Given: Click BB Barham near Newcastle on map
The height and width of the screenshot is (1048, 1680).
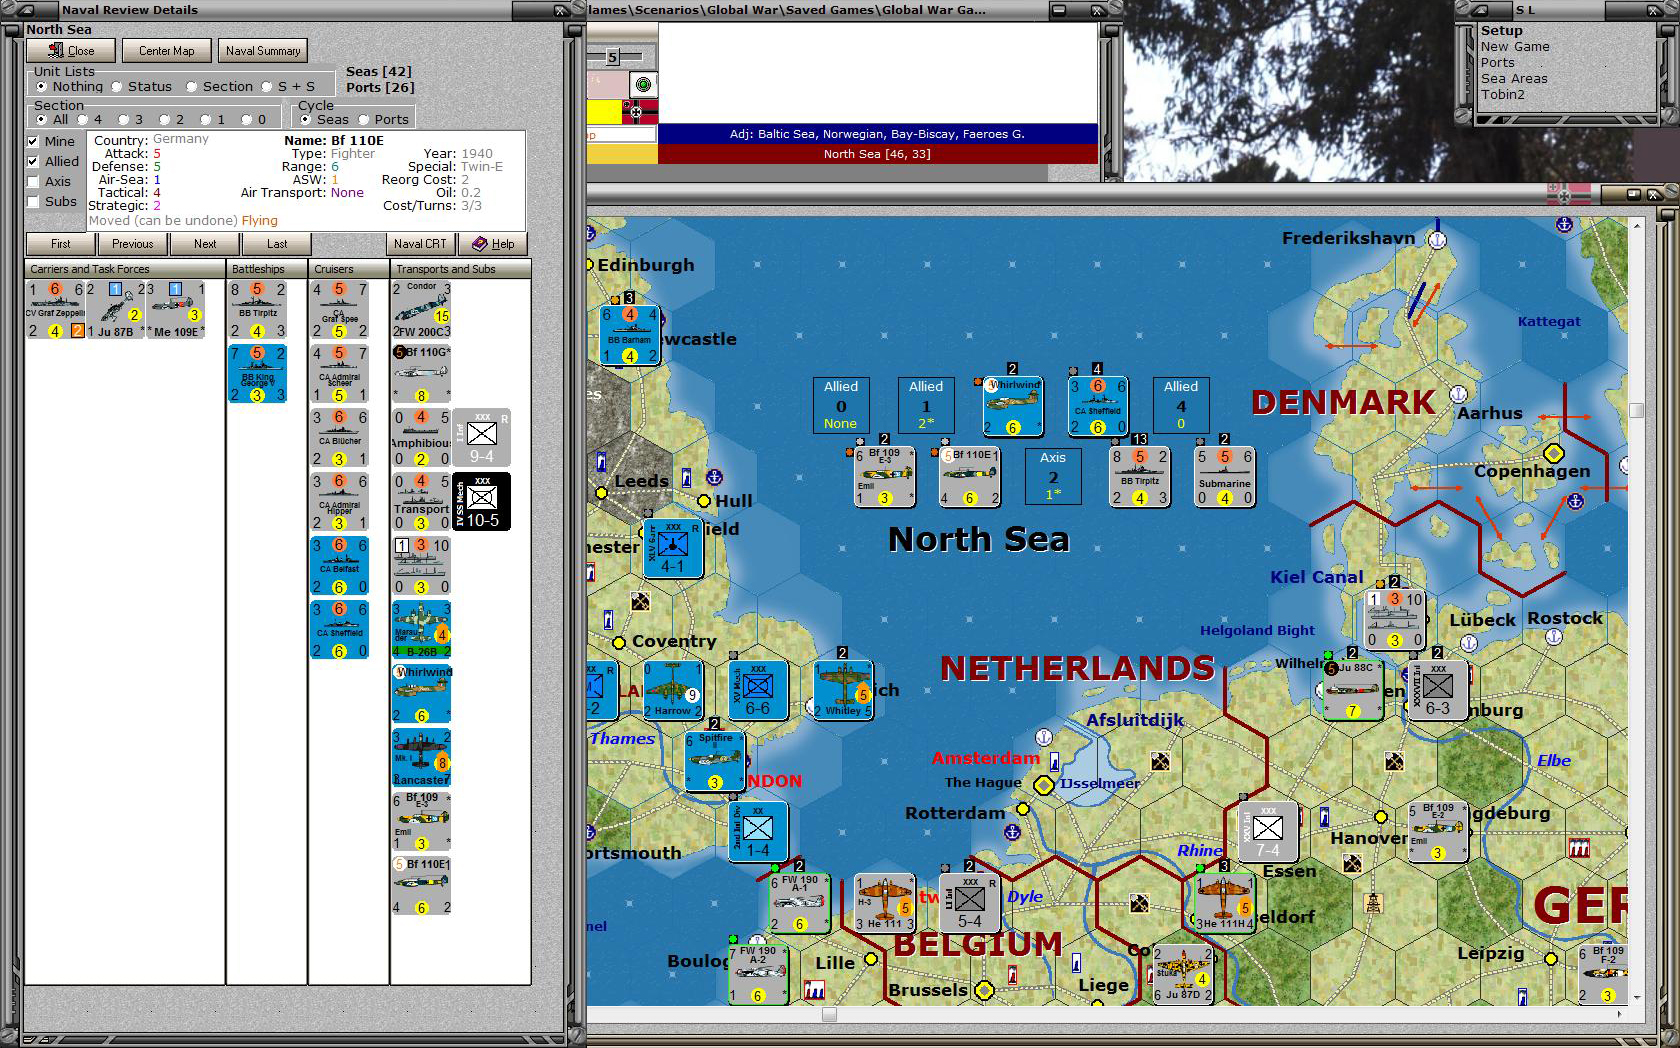Looking at the screenshot, I should pos(630,335).
